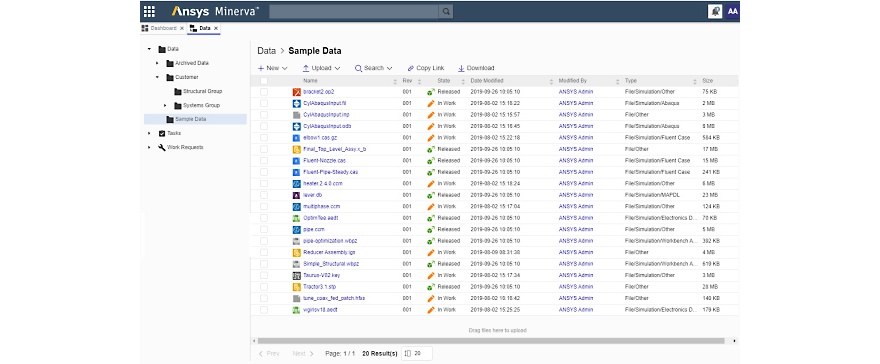This screenshot has width=880, height=364.
Task: Close the Dashboard tab
Action: [x=181, y=28]
